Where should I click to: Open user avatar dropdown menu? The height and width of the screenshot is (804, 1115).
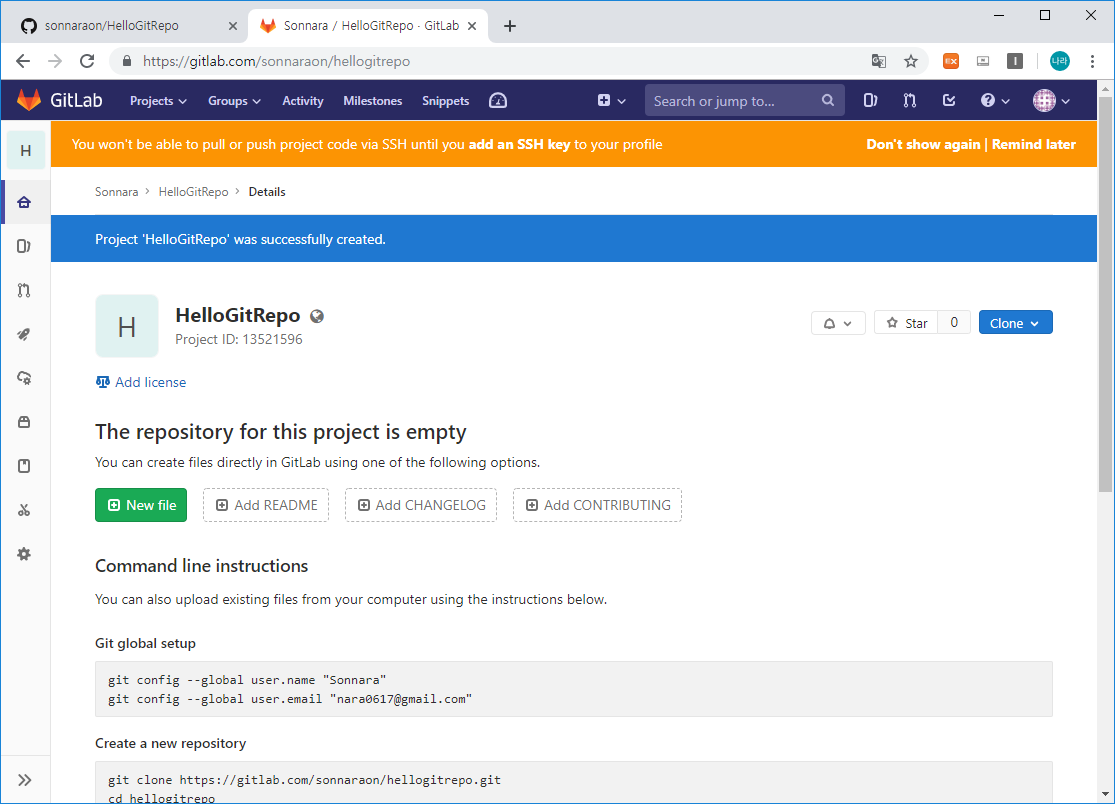point(1051,100)
